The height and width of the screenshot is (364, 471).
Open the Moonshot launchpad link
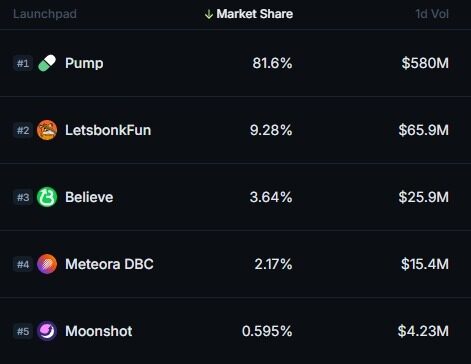click(x=99, y=331)
